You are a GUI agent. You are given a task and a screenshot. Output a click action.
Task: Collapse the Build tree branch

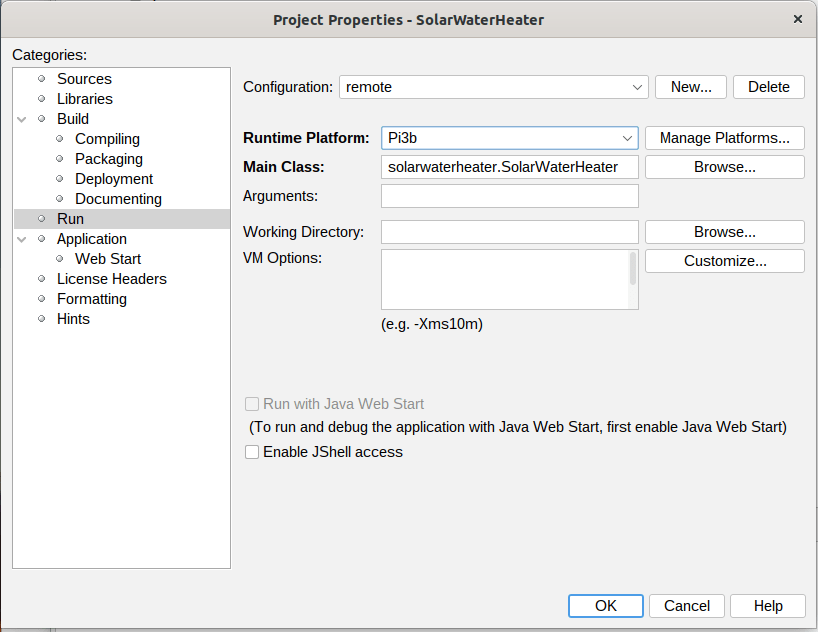22,119
